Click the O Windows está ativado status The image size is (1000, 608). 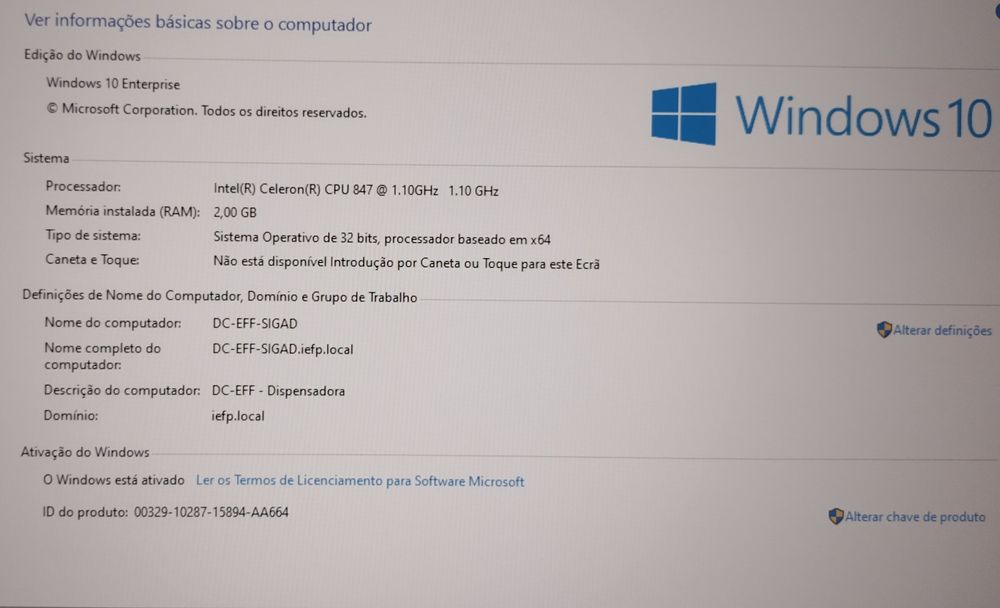(114, 480)
